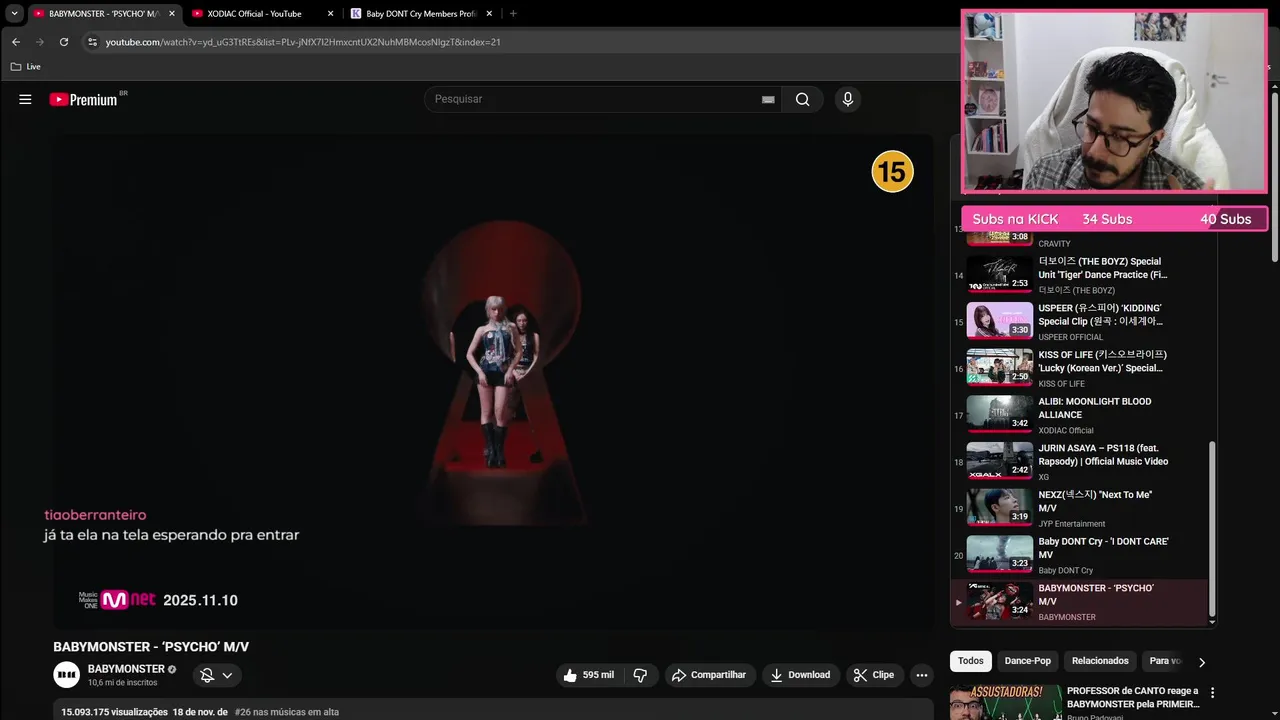
Task: Switch to Baby DONT Cry Members Profile tab
Action: pyautogui.click(x=421, y=14)
